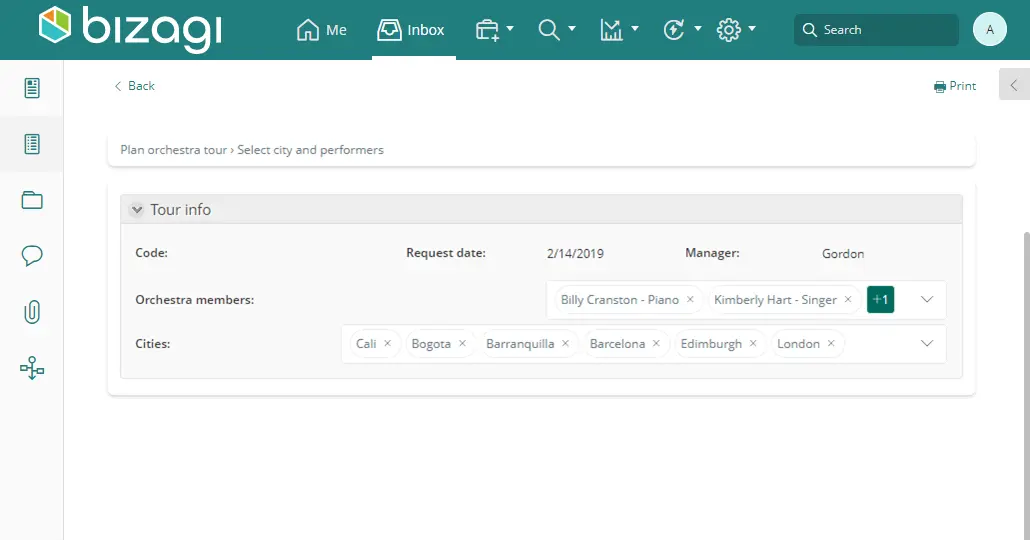Remove the London city tag

click(x=831, y=343)
